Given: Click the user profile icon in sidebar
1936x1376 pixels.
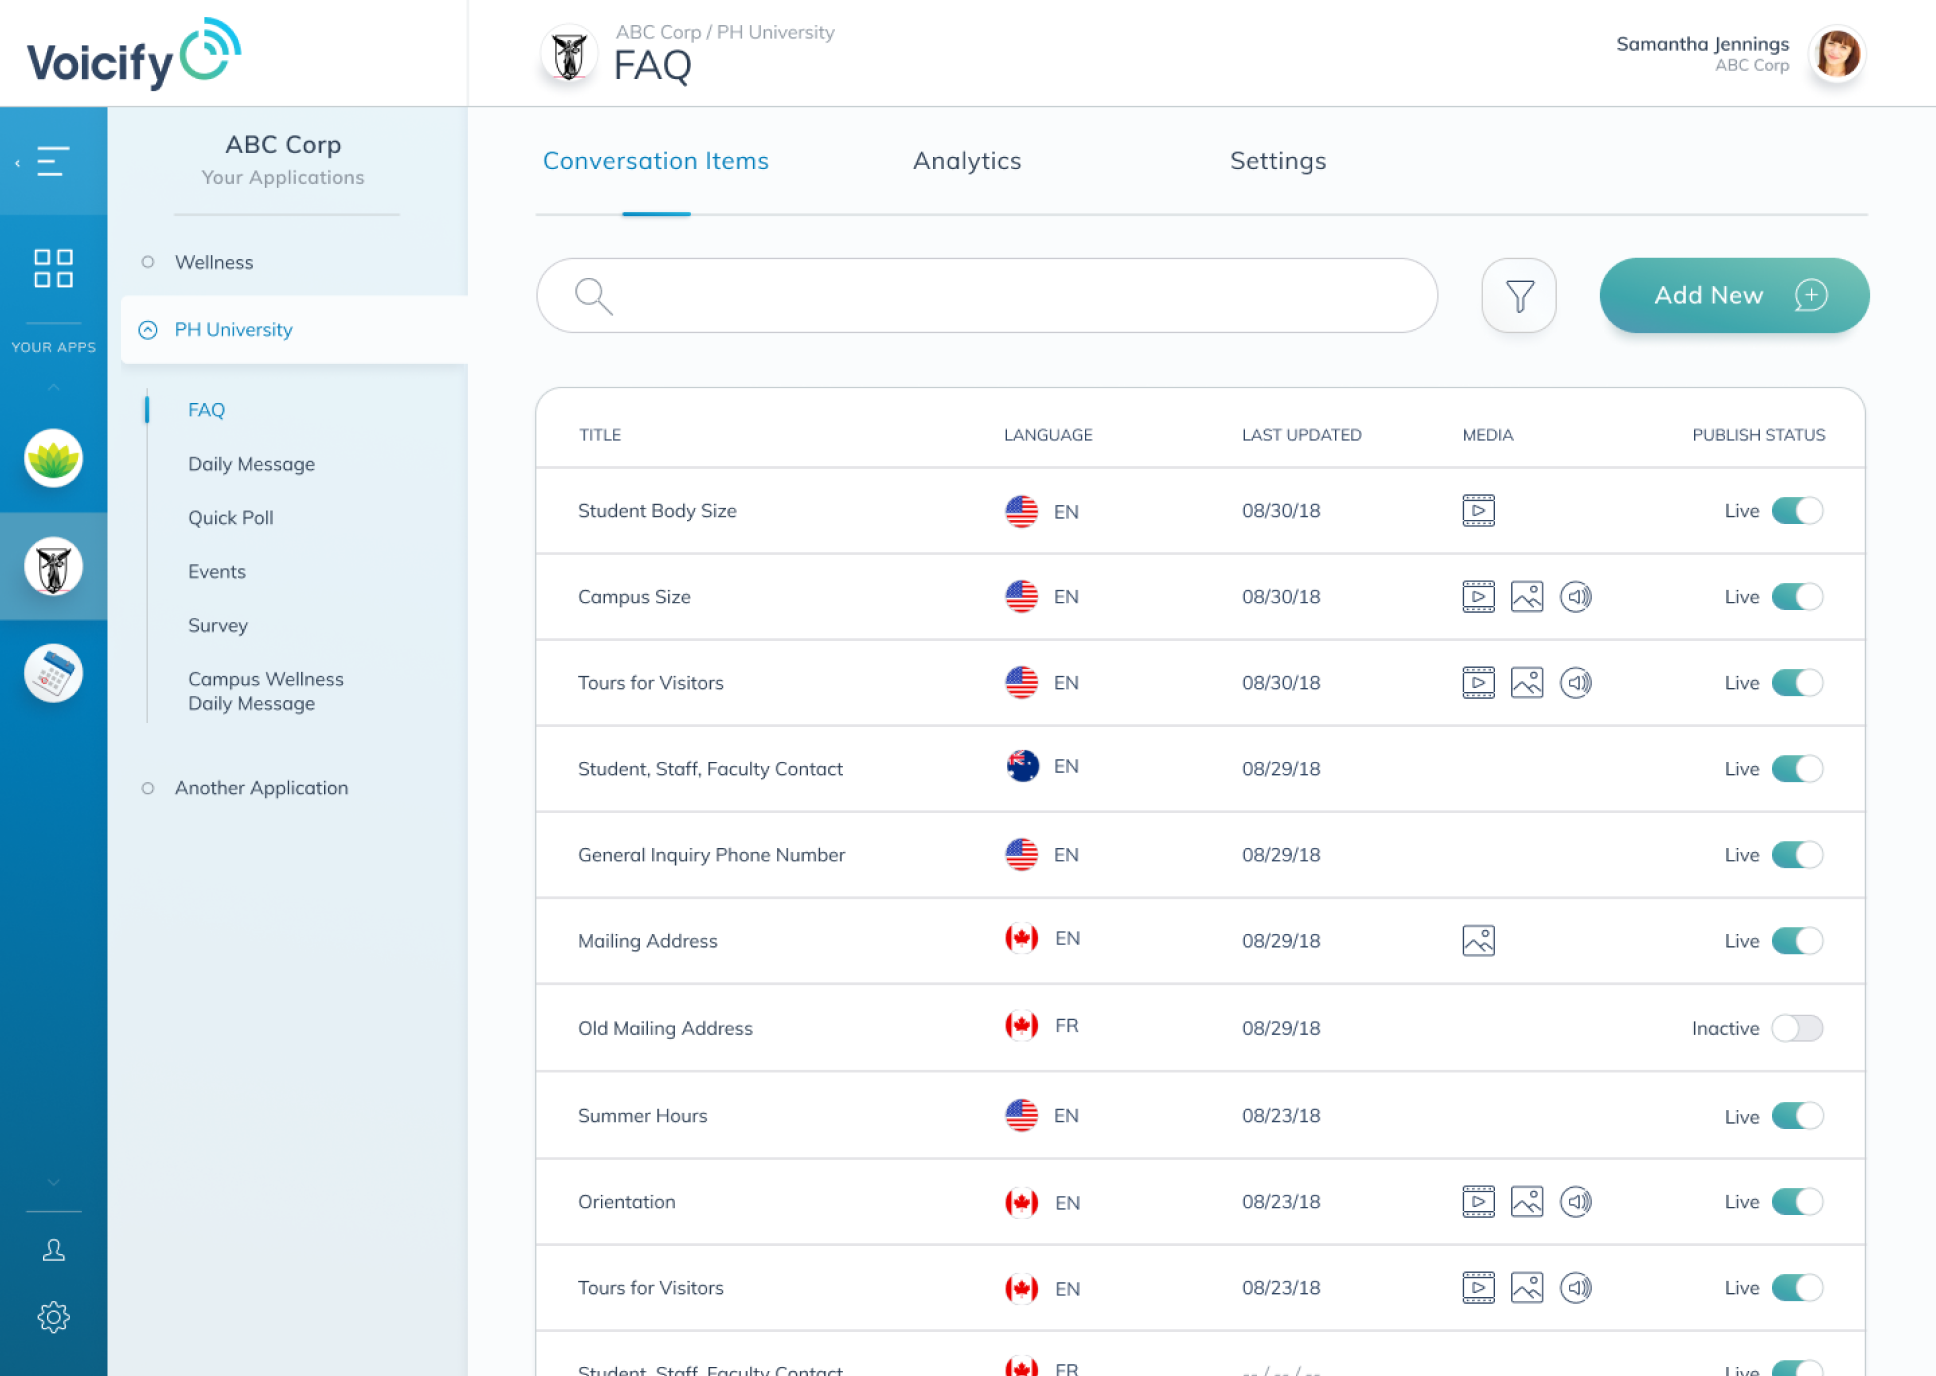Looking at the screenshot, I should tap(53, 1250).
